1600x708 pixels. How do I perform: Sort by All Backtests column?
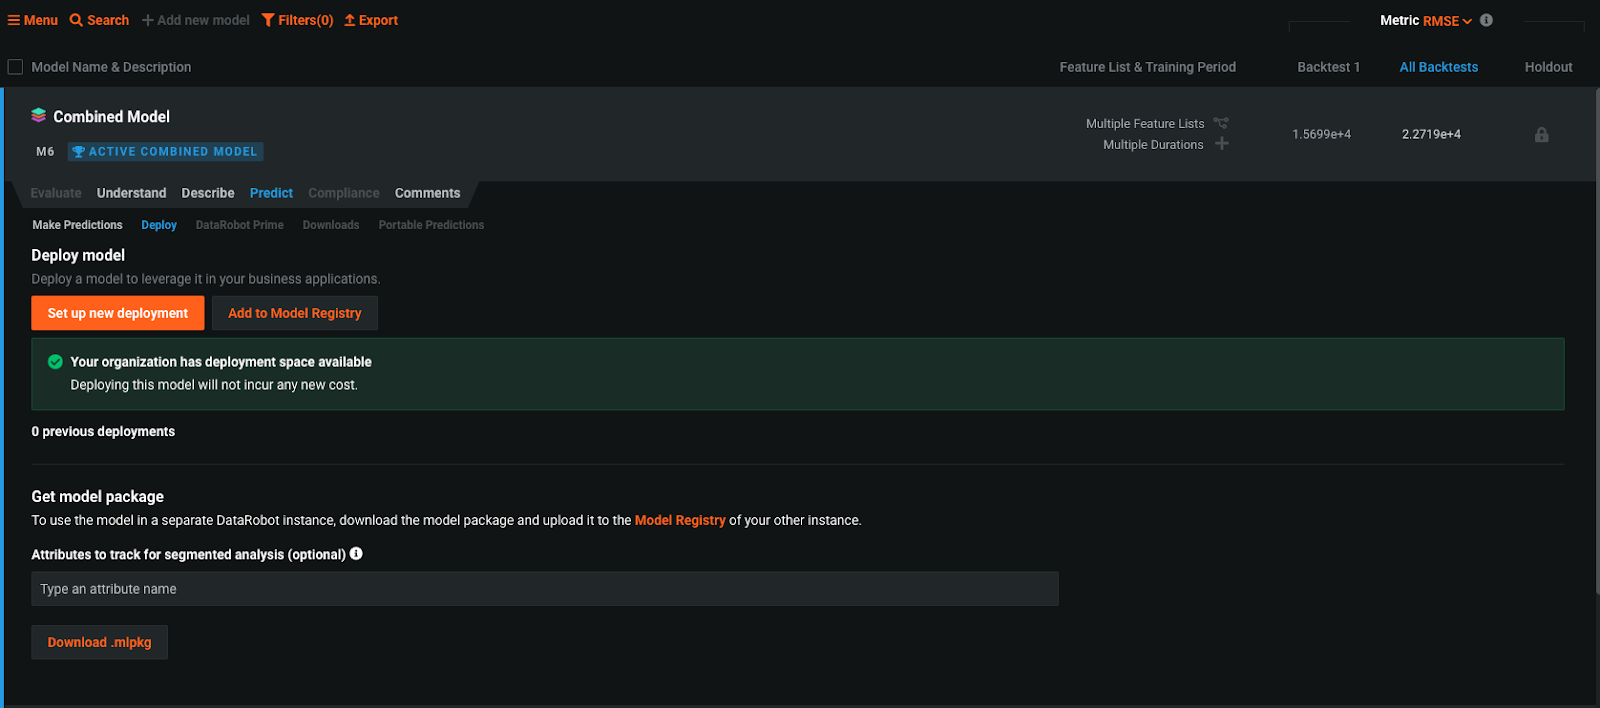1438,67
